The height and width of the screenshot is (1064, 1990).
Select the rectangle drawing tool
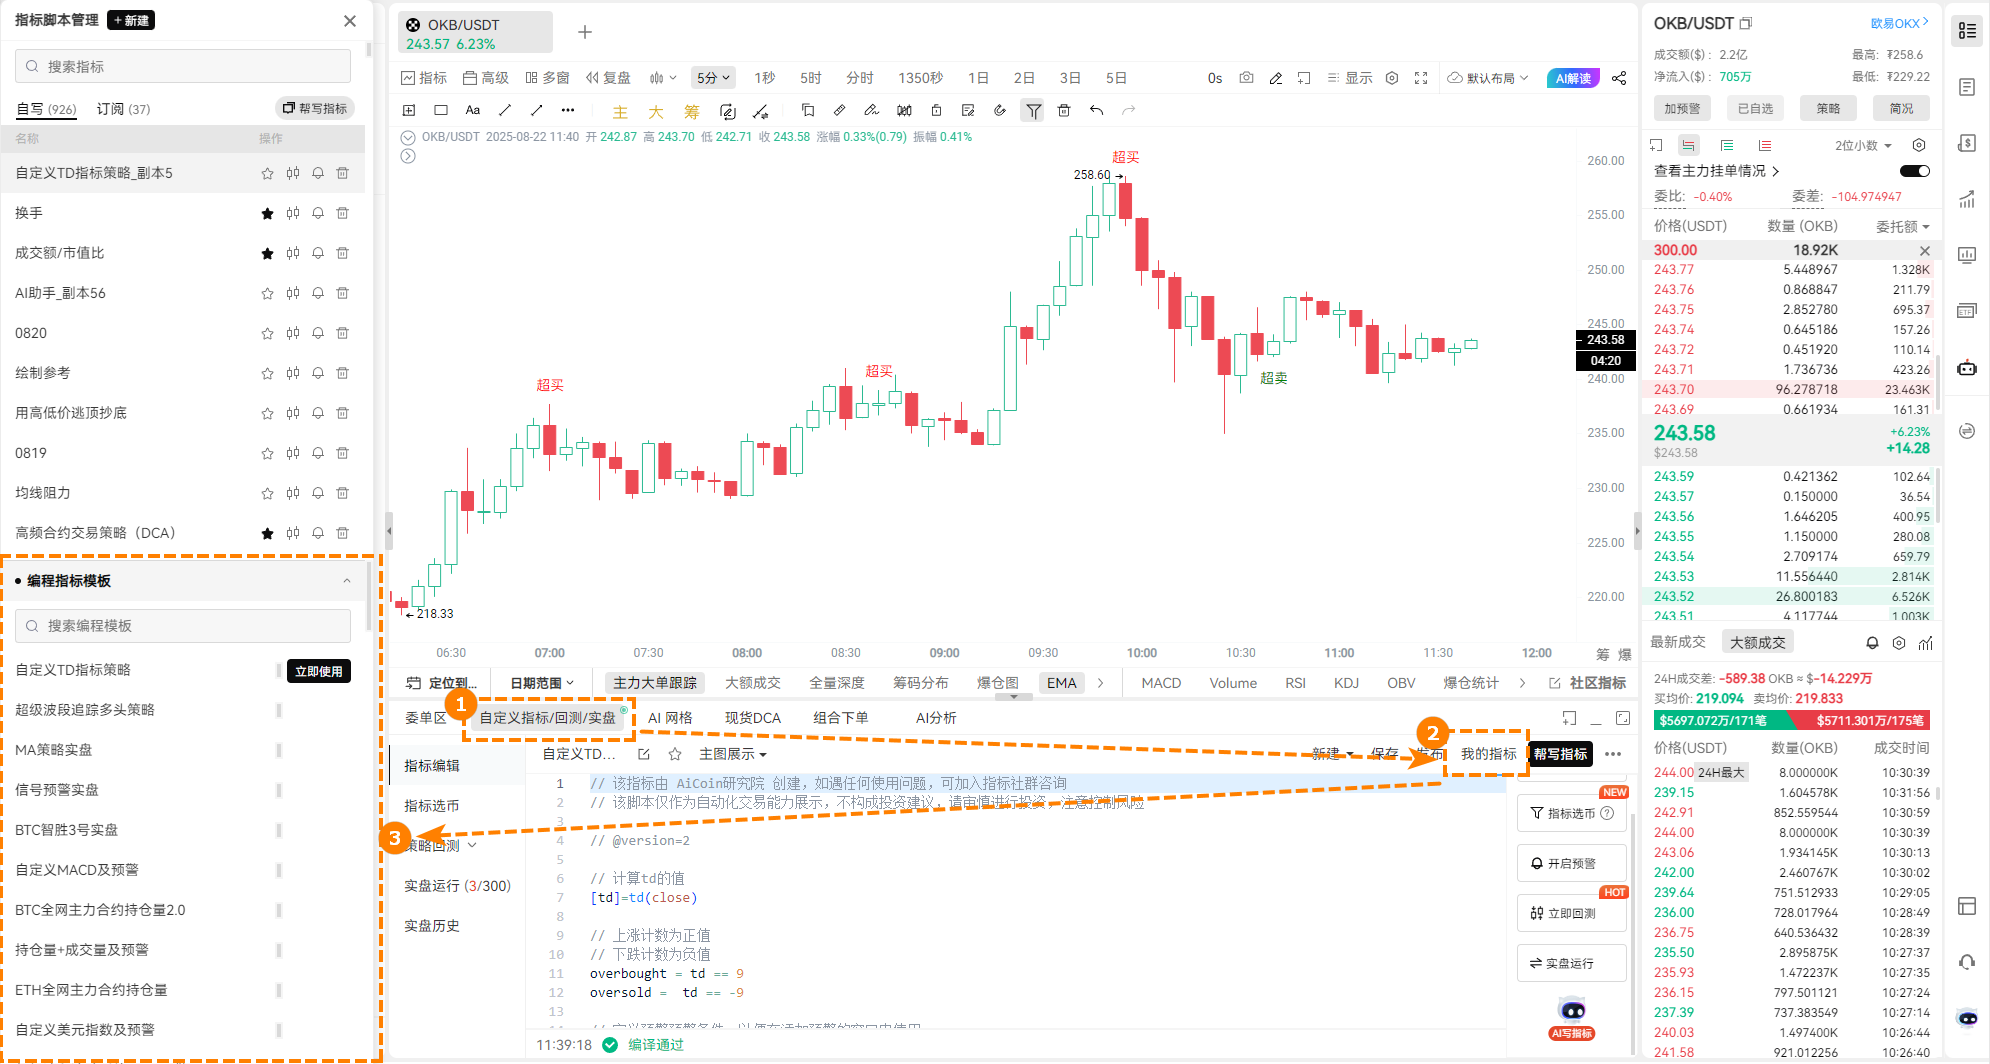click(x=441, y=110)
